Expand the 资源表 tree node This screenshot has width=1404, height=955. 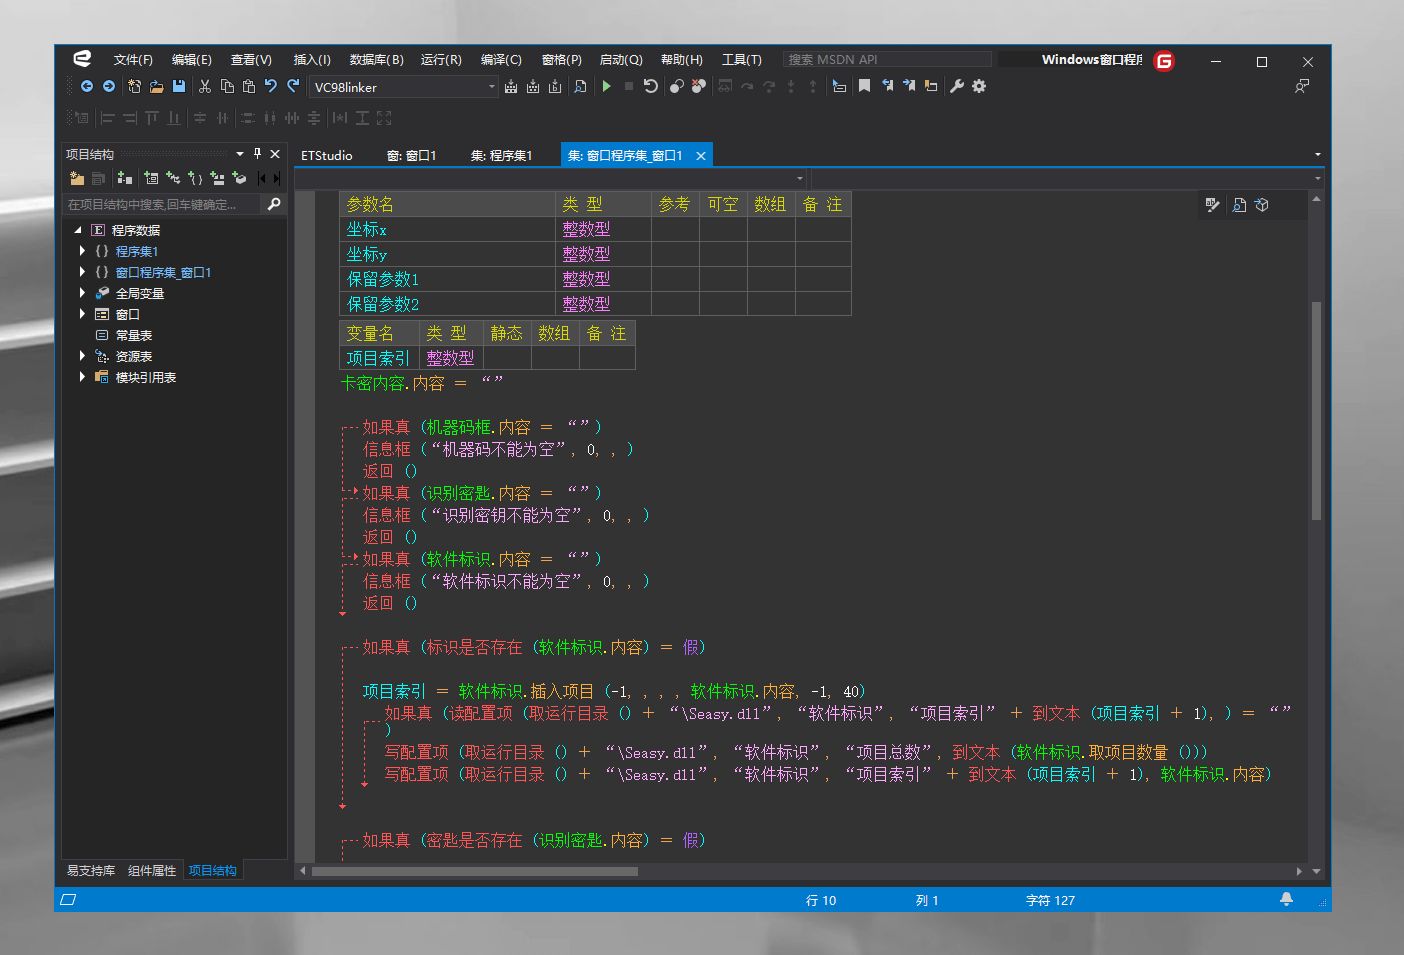click(x=82, y=356)
